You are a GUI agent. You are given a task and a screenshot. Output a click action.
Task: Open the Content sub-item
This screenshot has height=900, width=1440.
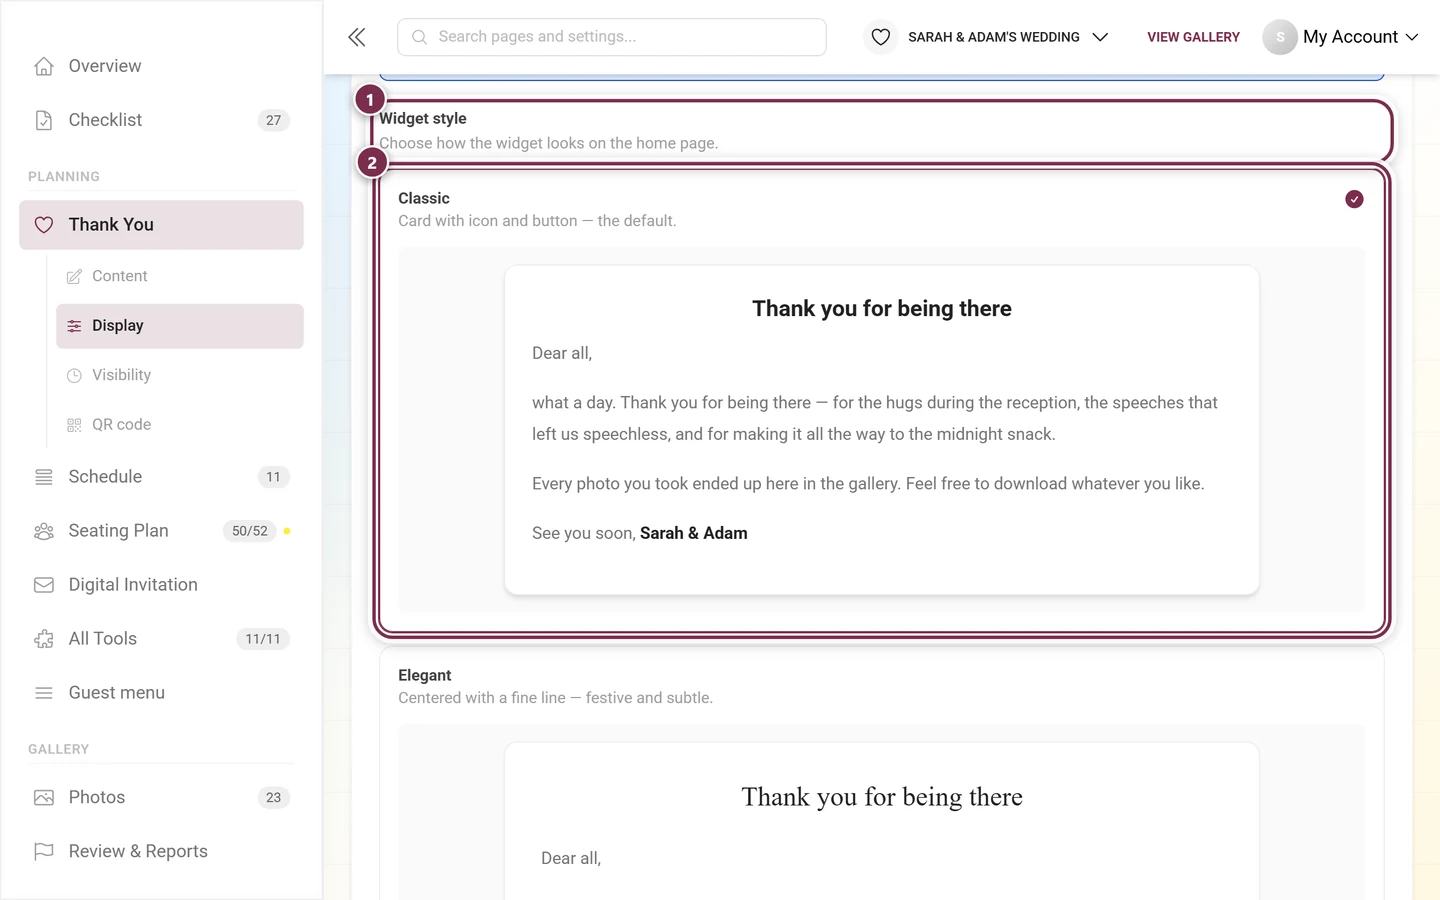[180, 276]
